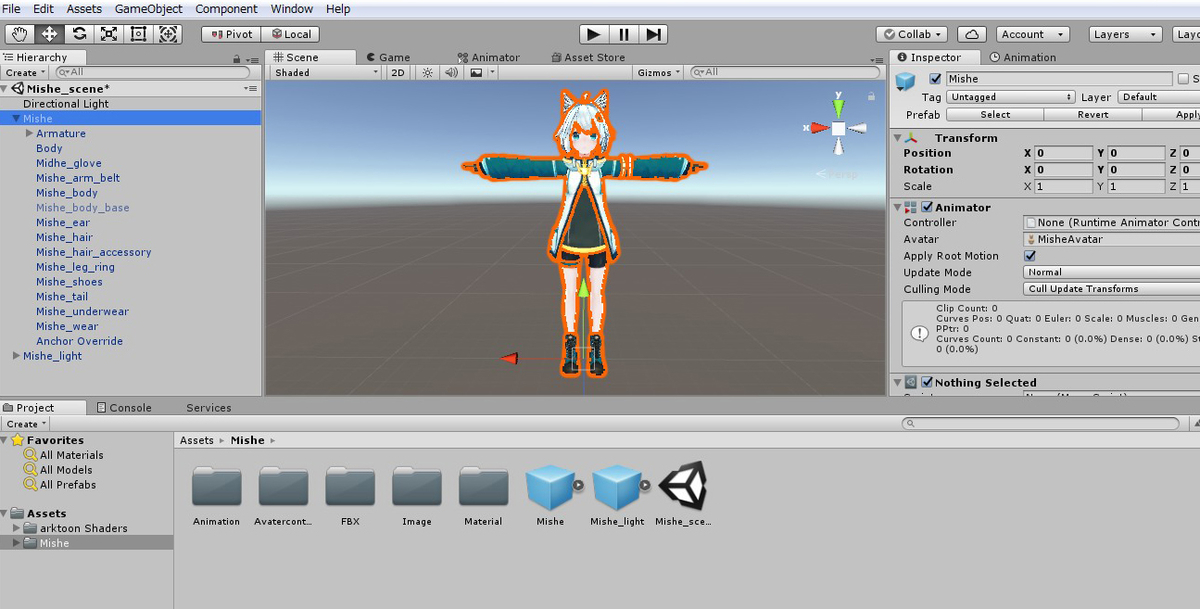This screenshot has height=609, width=1200.
Task: Toggle scene audio speaker icon
Action: [451, 72]
